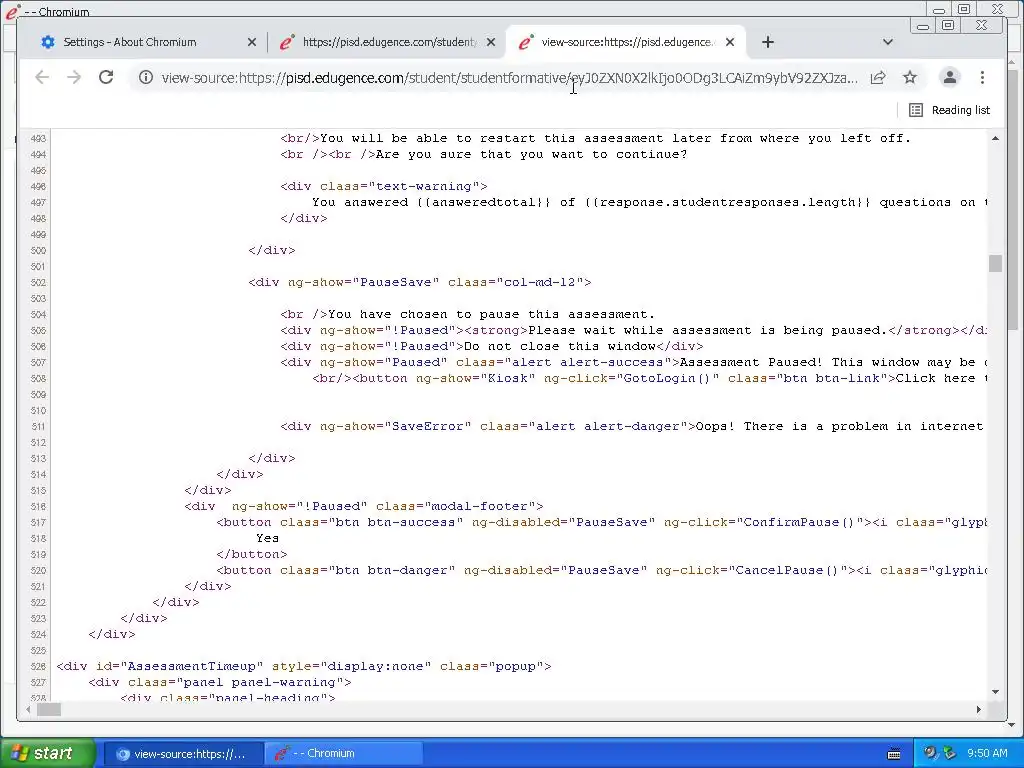Click the background window title bar Chromium logo

pyautogui.click(x=12, y=11)
